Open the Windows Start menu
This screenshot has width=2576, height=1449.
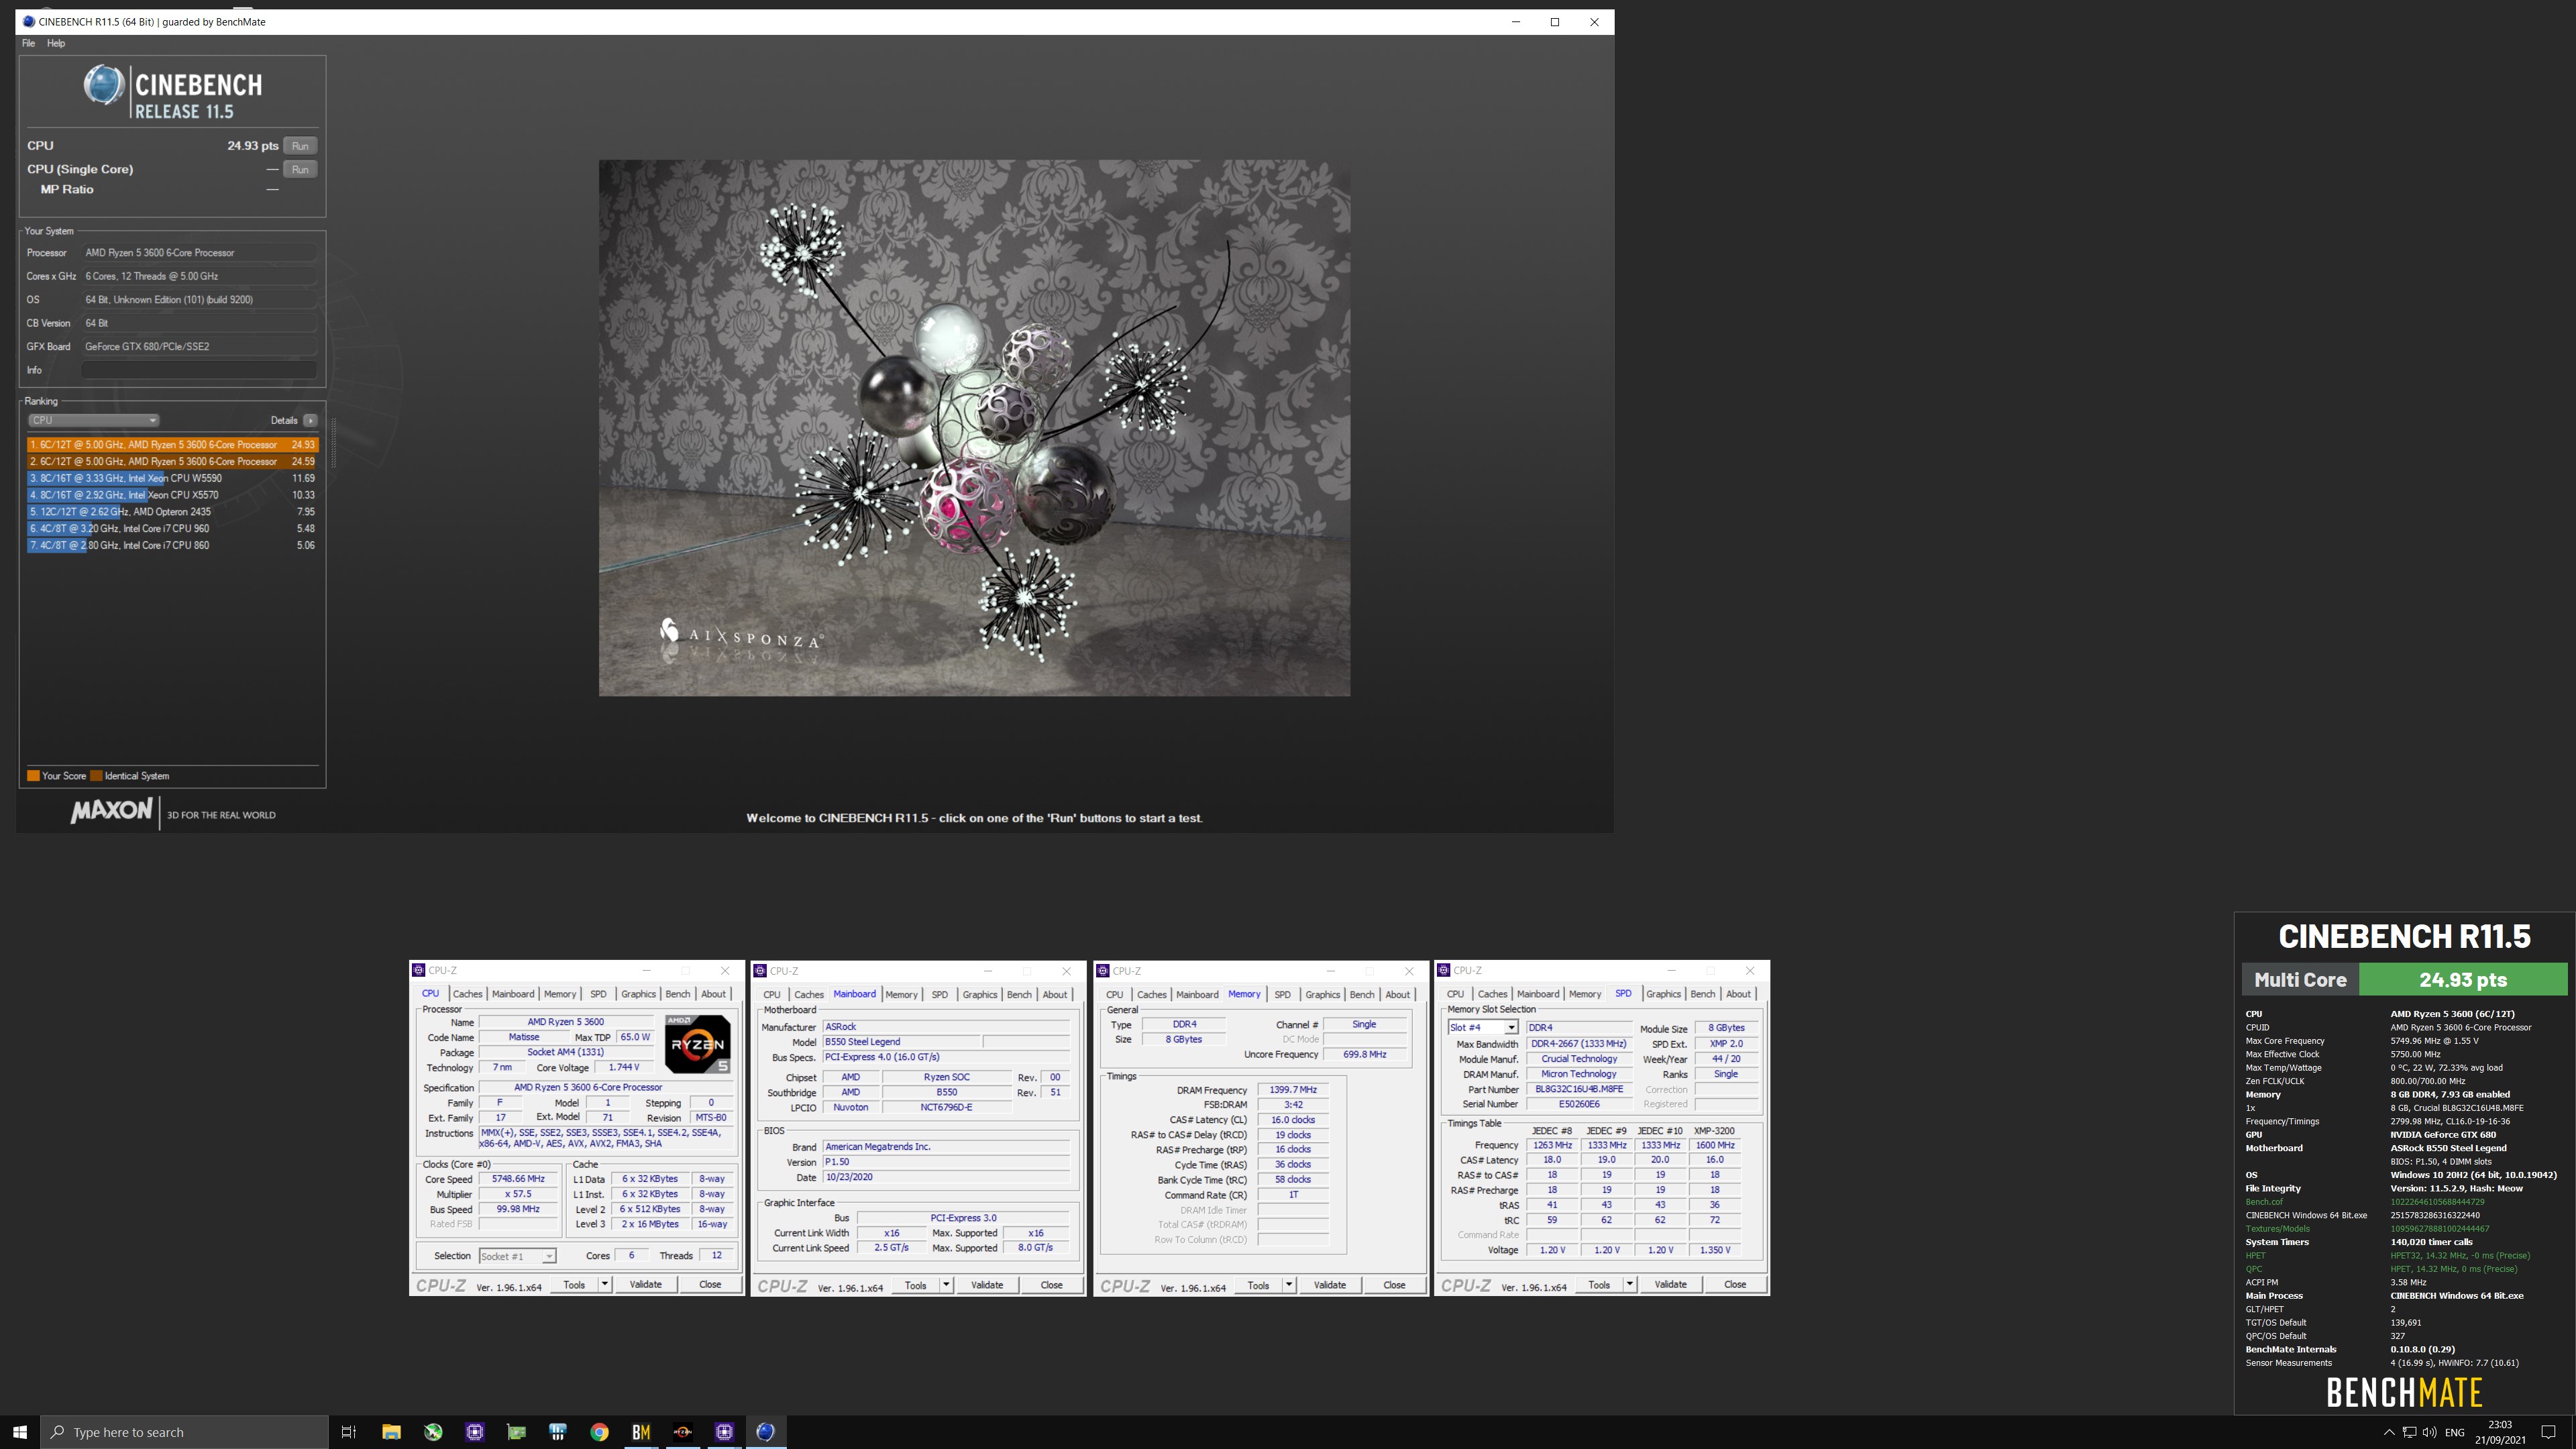click(x=20, y=1432)
